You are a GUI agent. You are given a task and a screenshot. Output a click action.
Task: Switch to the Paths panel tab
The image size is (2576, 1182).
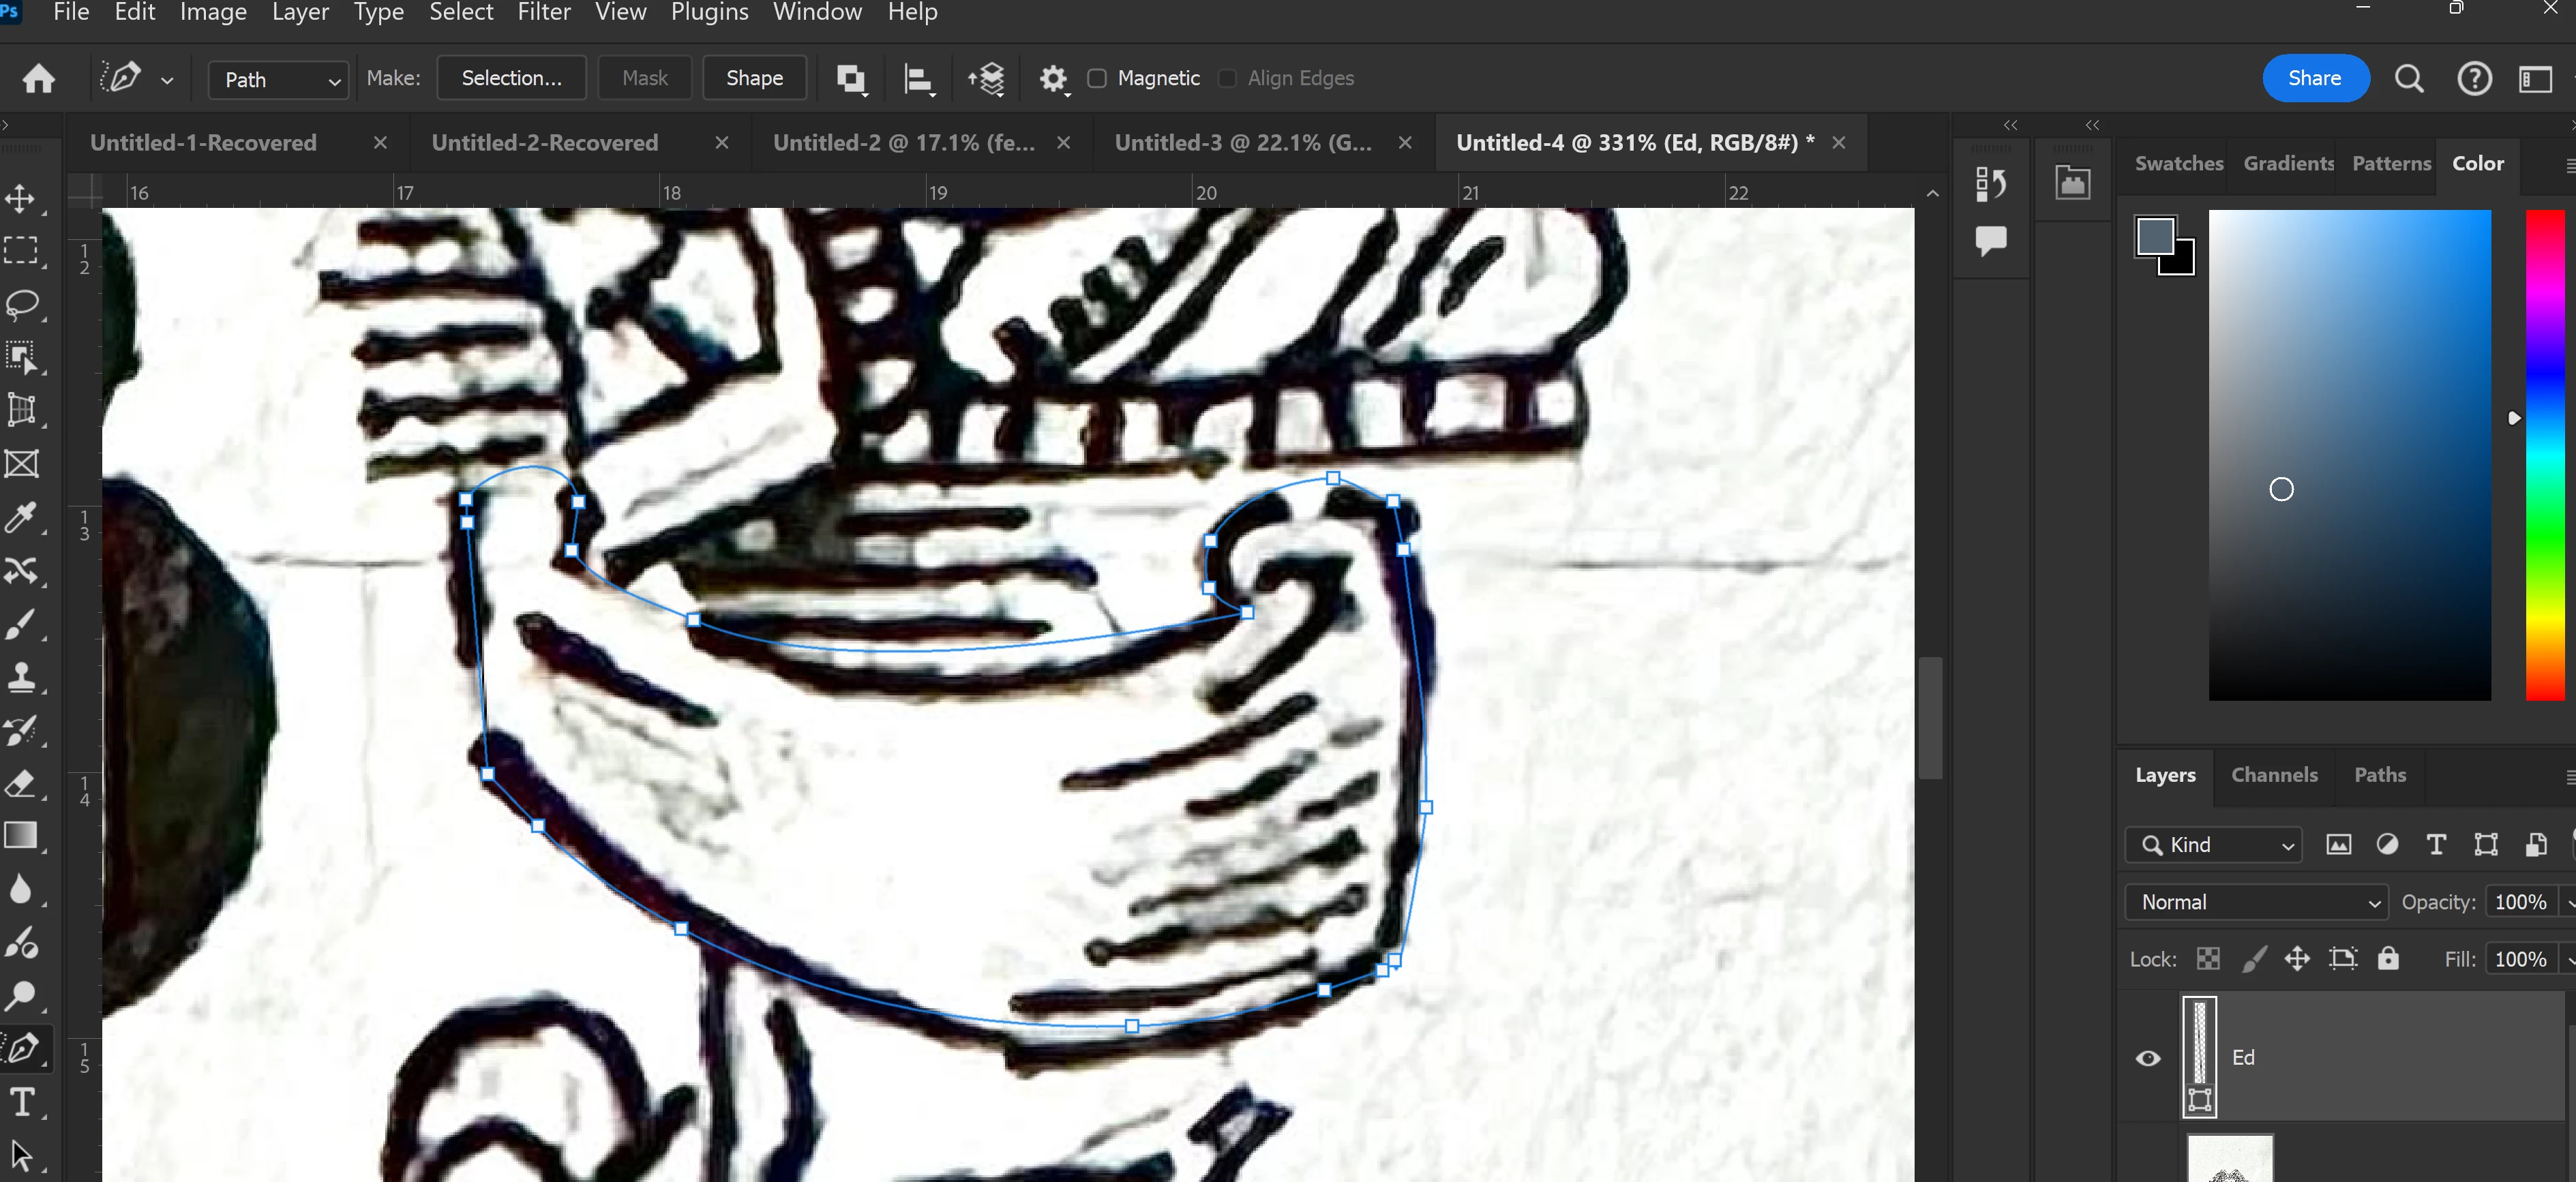[x=2379, y=775]
